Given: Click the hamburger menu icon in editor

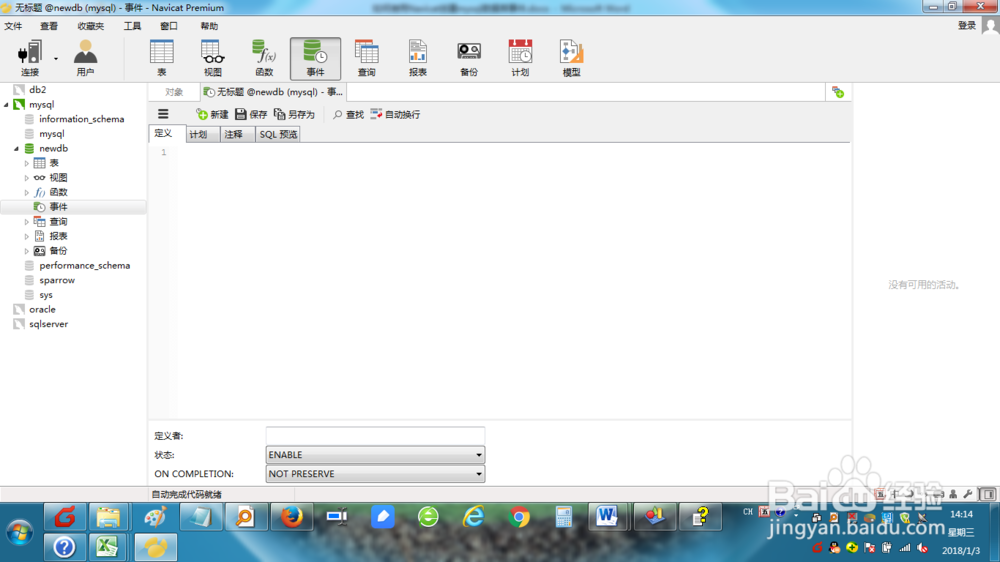Looking at the screenshot, I should tap(163, 114).
